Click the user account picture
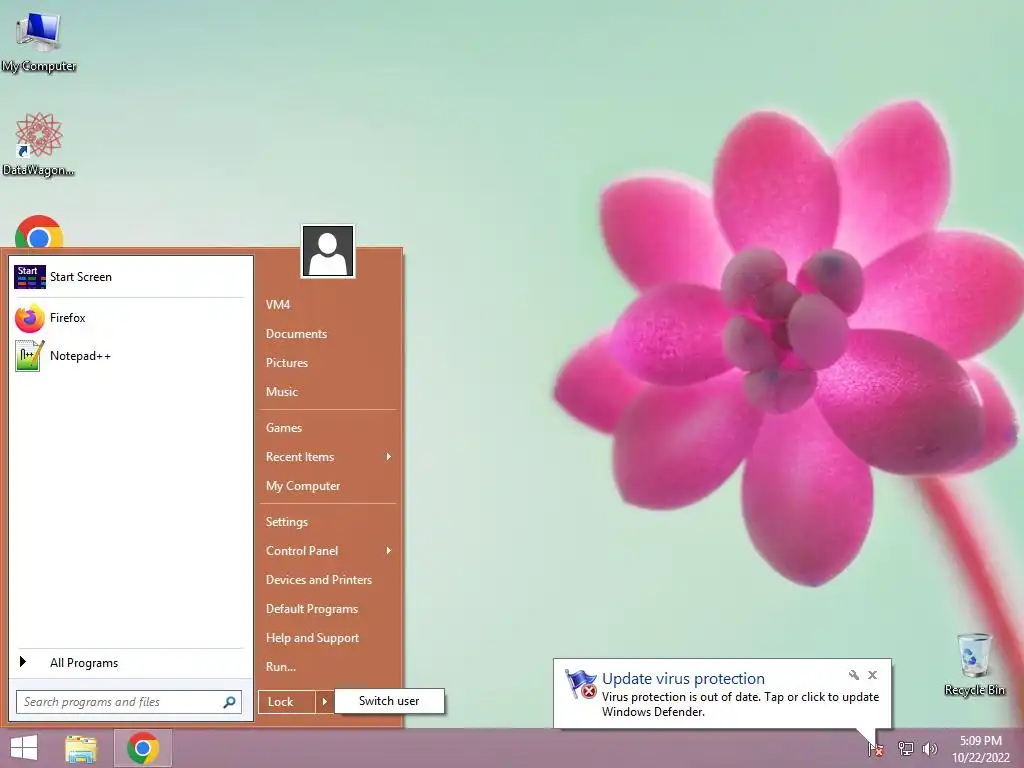The image size is (1024, 768). click(x=328, y=251)
